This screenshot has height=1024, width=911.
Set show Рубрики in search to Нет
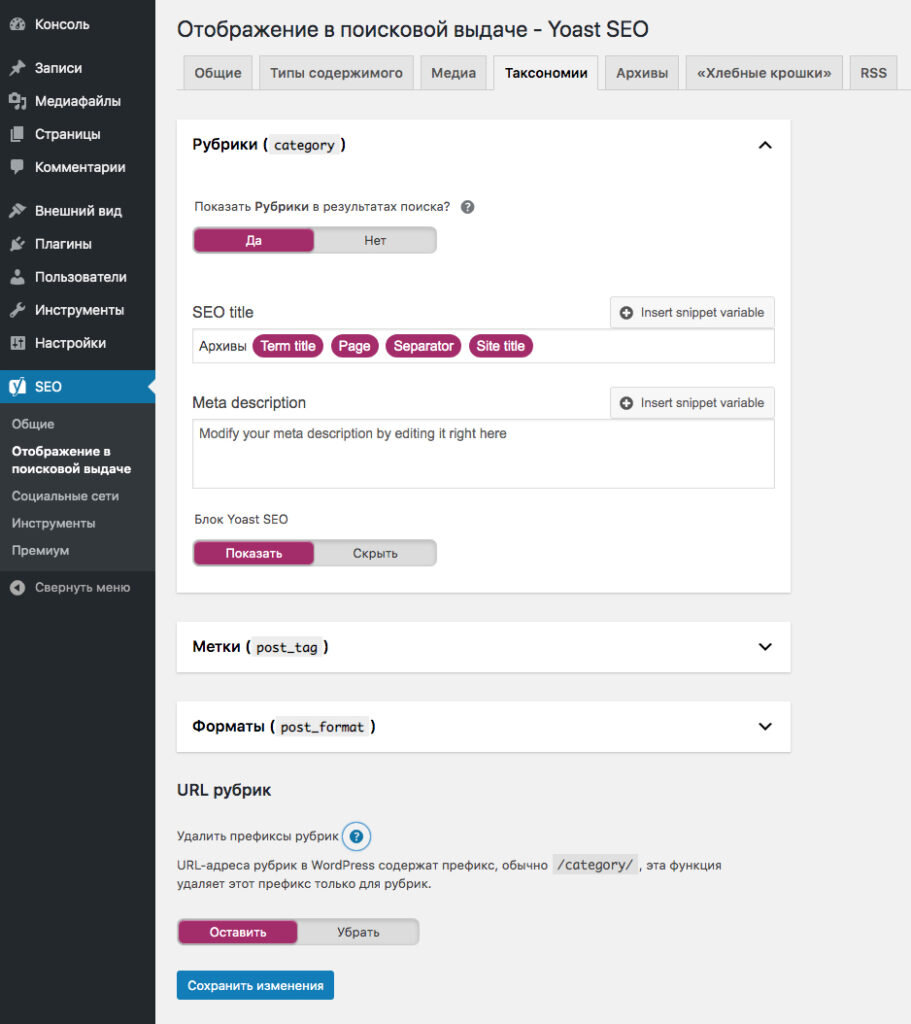pyautogui.click(x=375, y=240)
